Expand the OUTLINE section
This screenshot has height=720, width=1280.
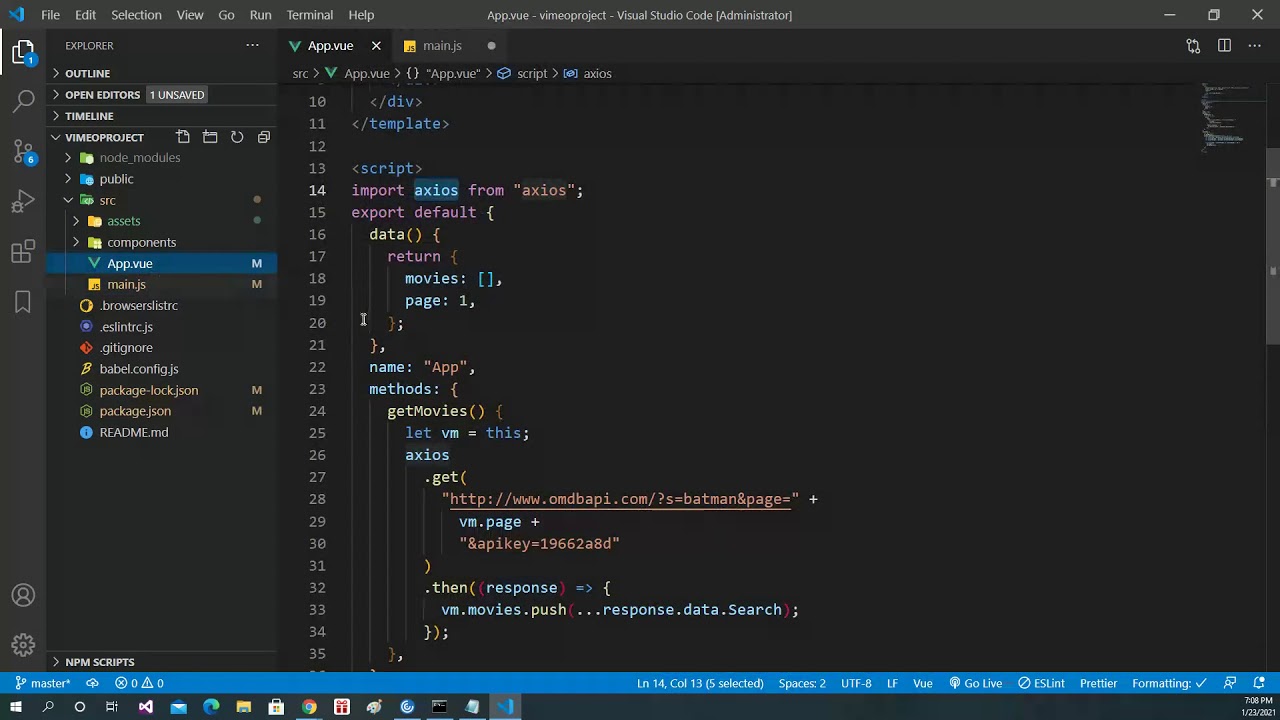pyautogui.click(x=87, y=74)
